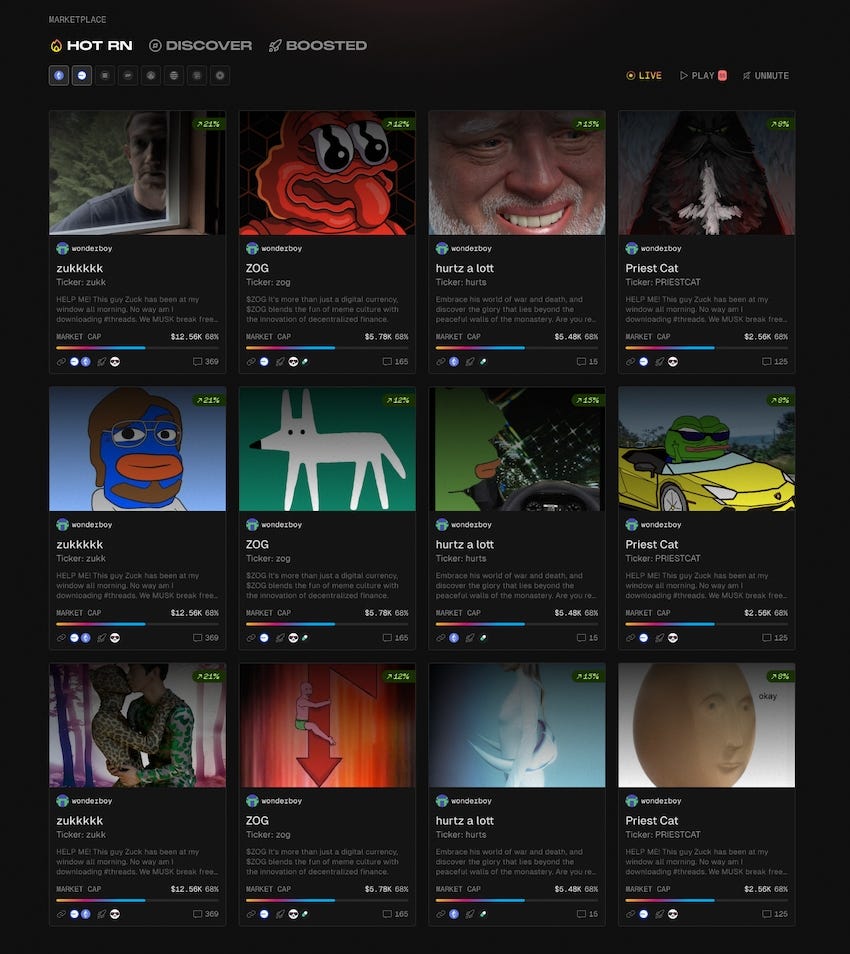Open the DISCOVER tab
Image resolution: width=850 pixels, height=954 pixels.
point(201,46)
